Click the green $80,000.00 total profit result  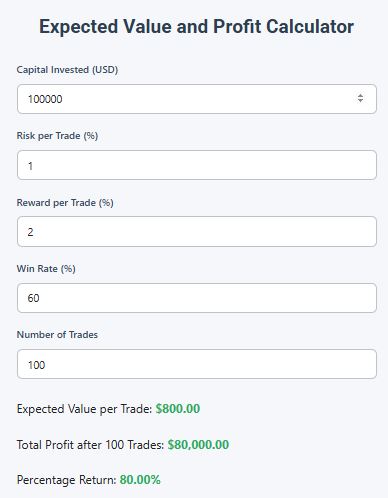pos(198,445)
